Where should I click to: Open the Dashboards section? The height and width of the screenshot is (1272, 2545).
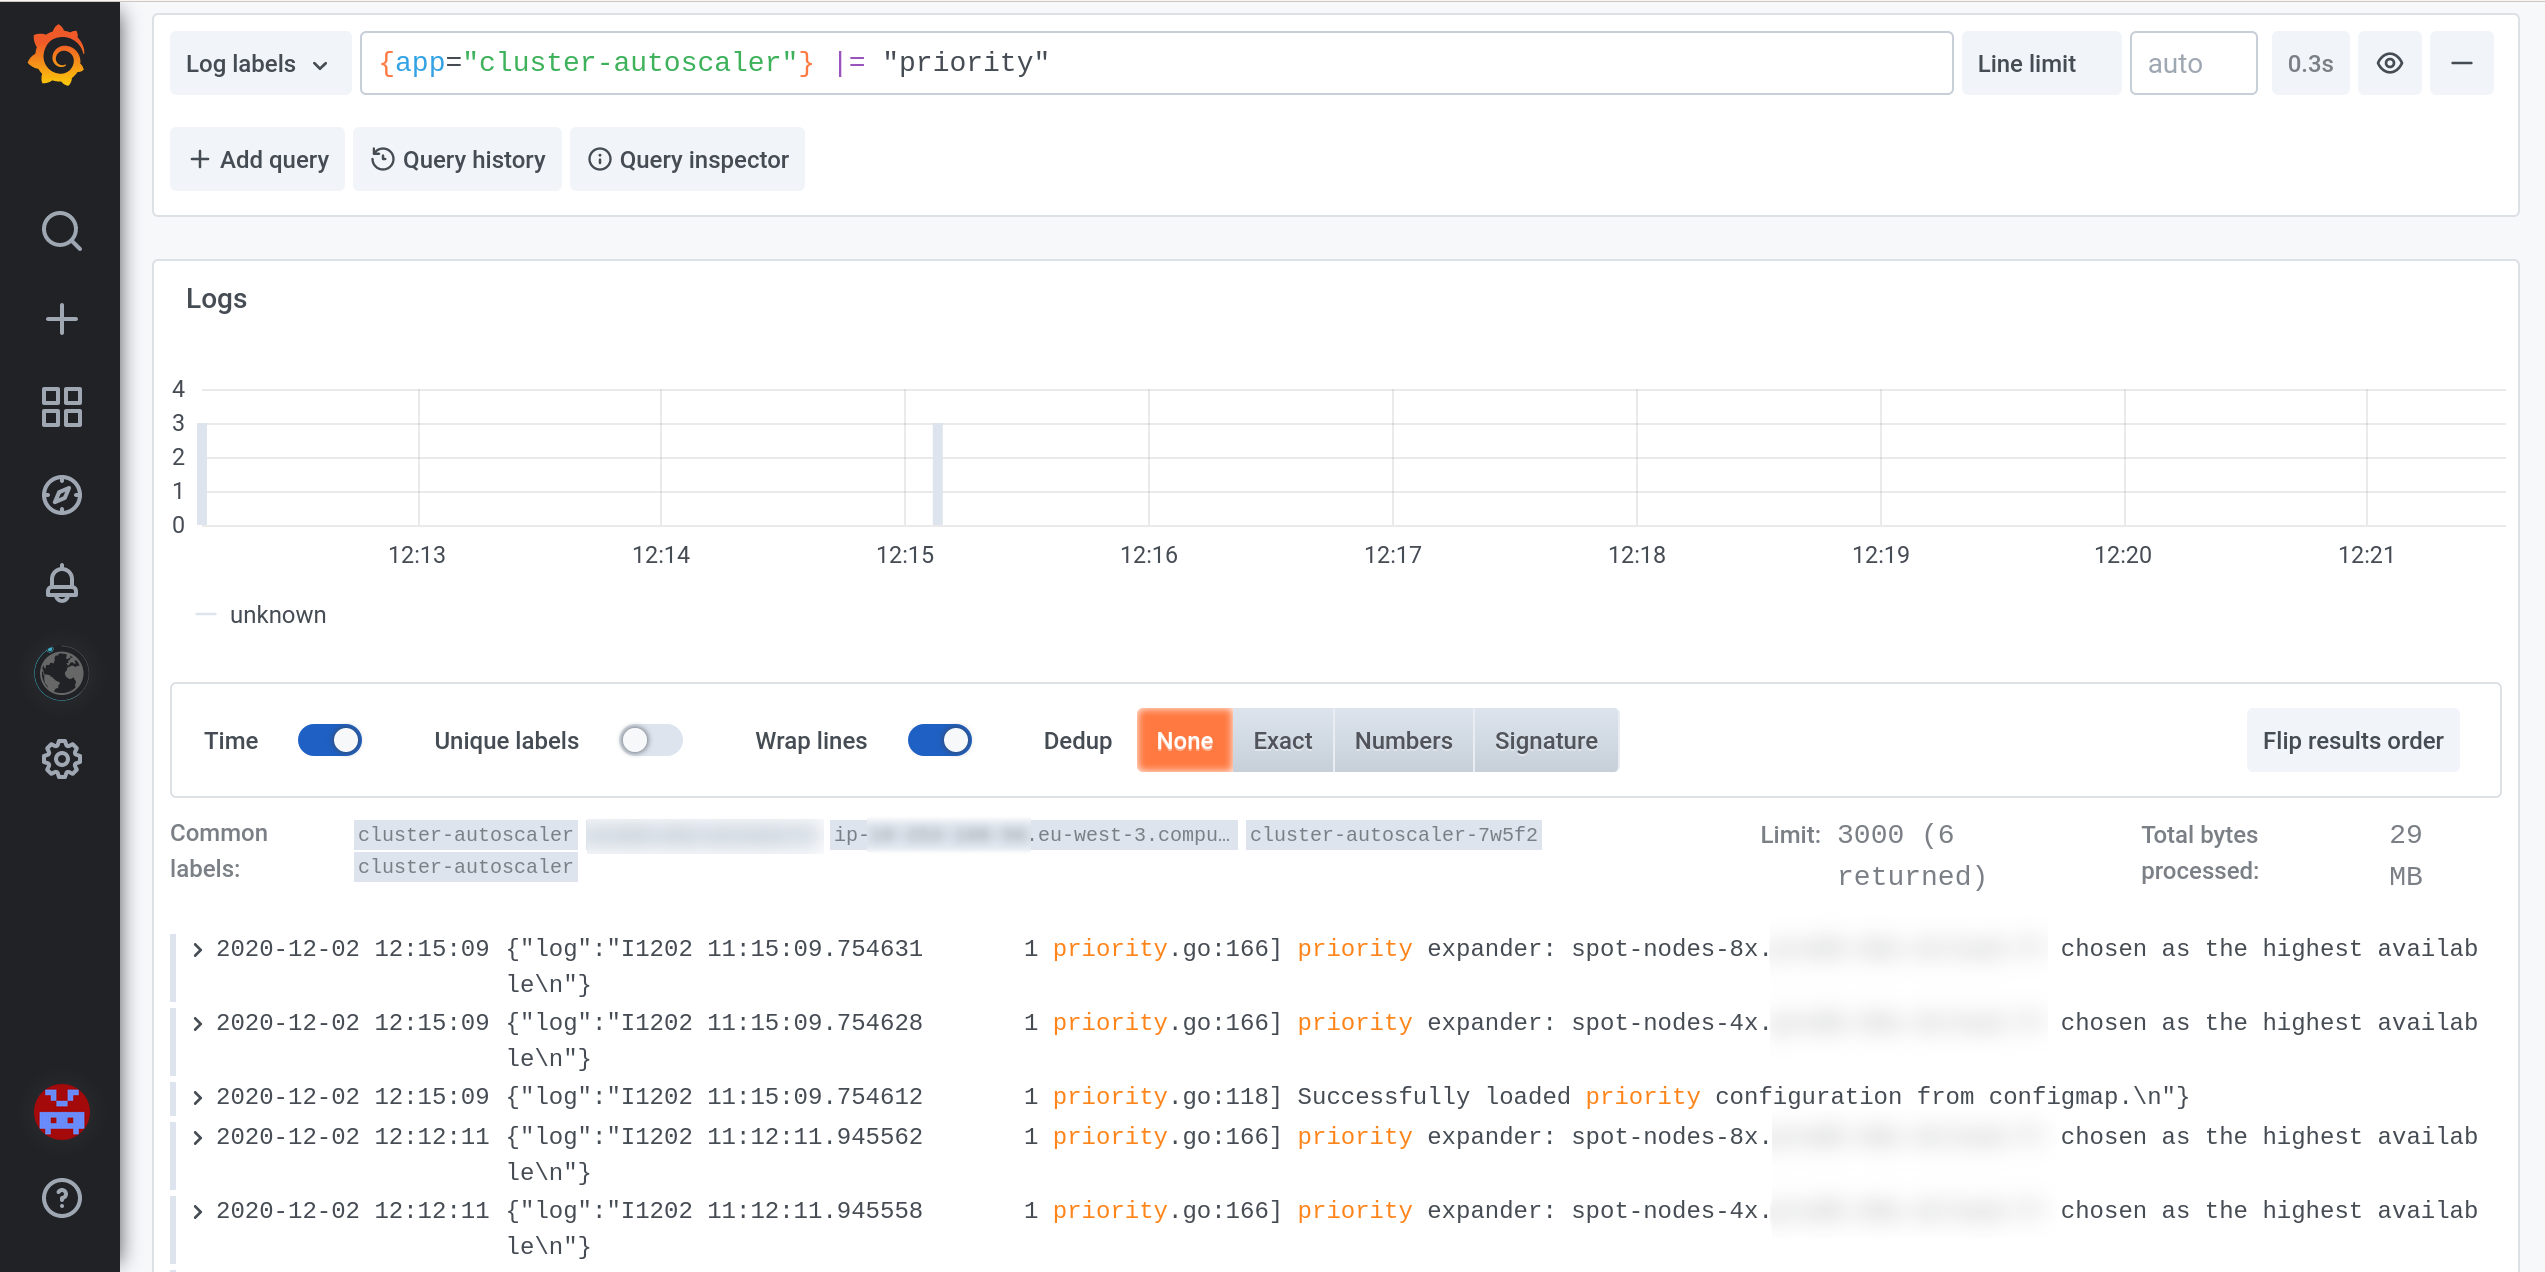[x=62, y=407]
